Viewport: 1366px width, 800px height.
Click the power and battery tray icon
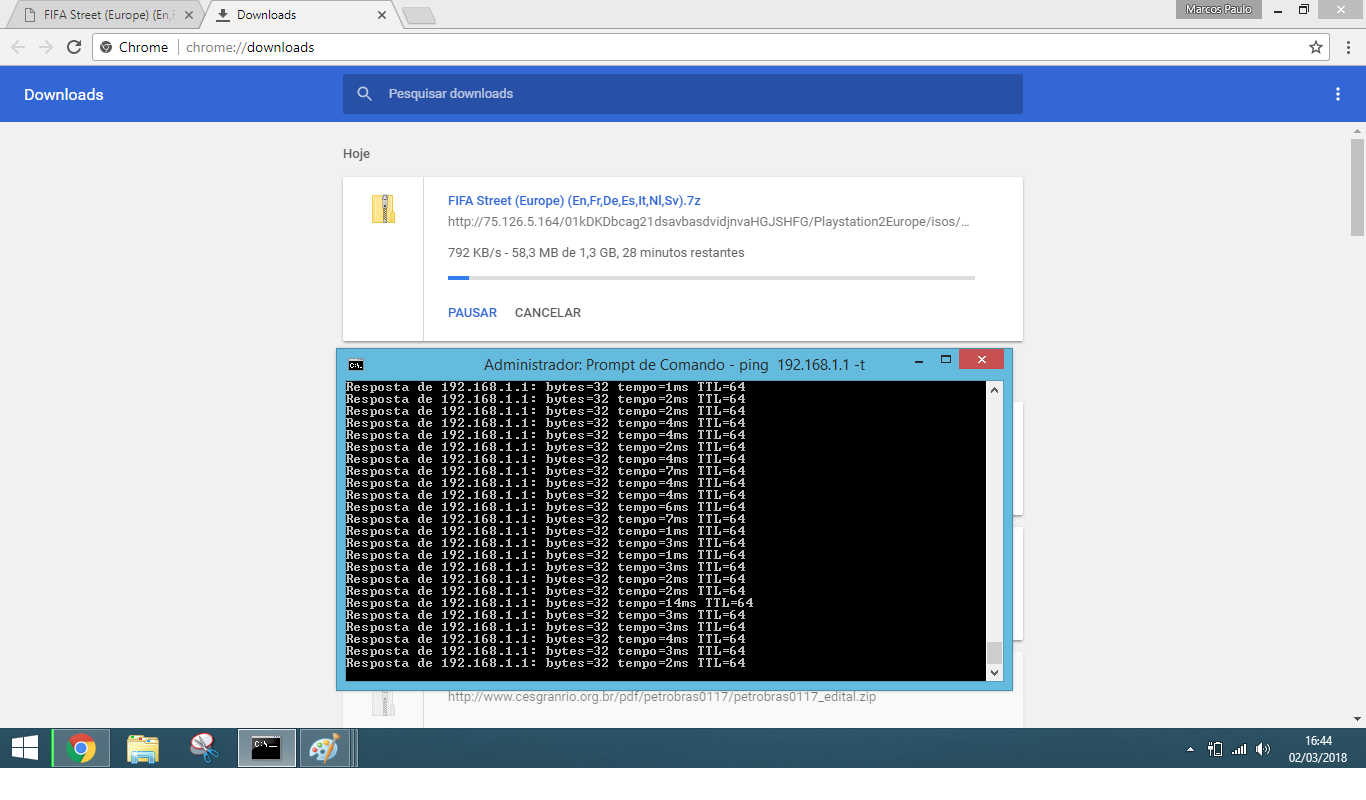[1216, 748]
